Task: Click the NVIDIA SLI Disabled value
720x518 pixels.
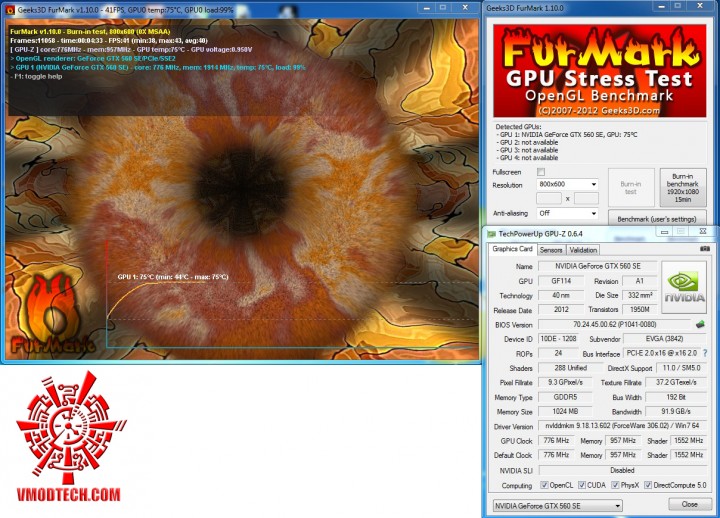Action: [622, 470]
